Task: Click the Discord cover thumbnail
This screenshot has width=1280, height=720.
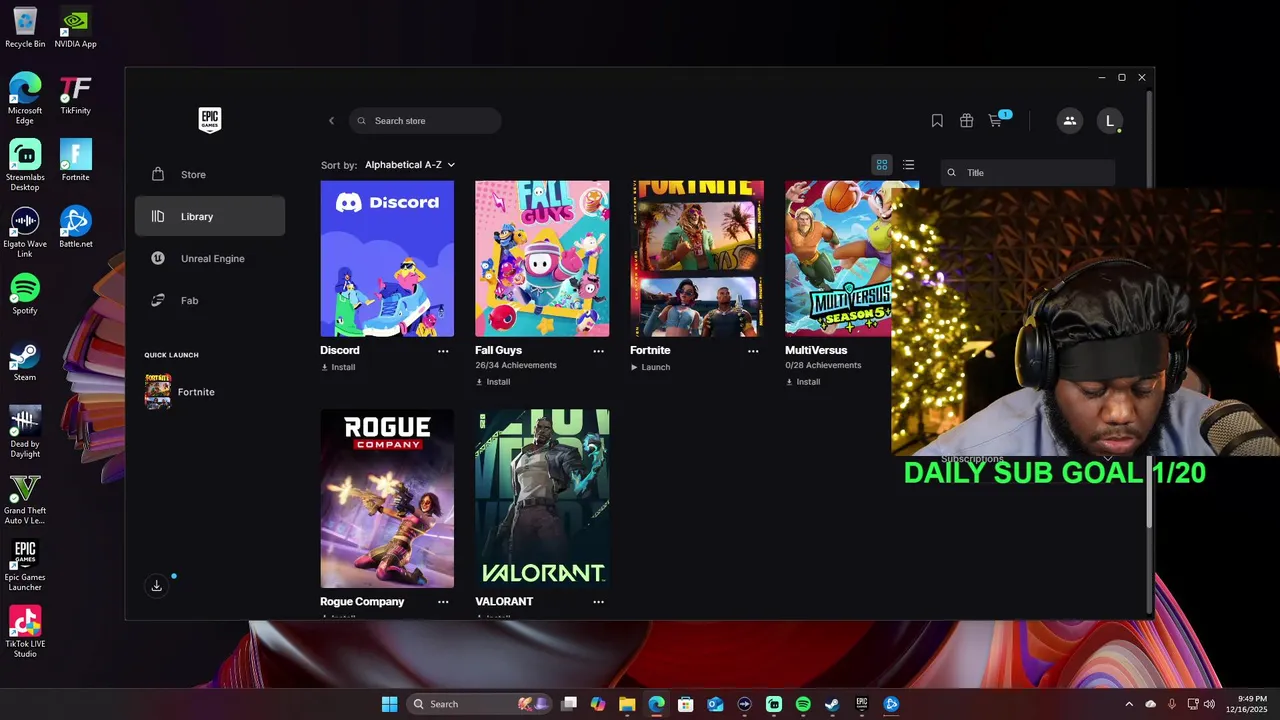Action: [387, 259]
